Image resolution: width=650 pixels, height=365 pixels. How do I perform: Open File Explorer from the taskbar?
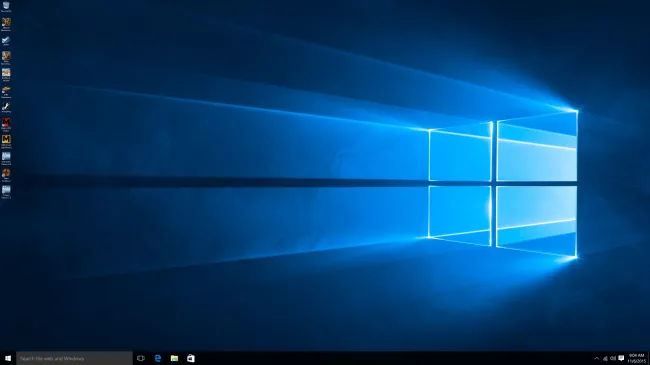click(x=174, y=358)
